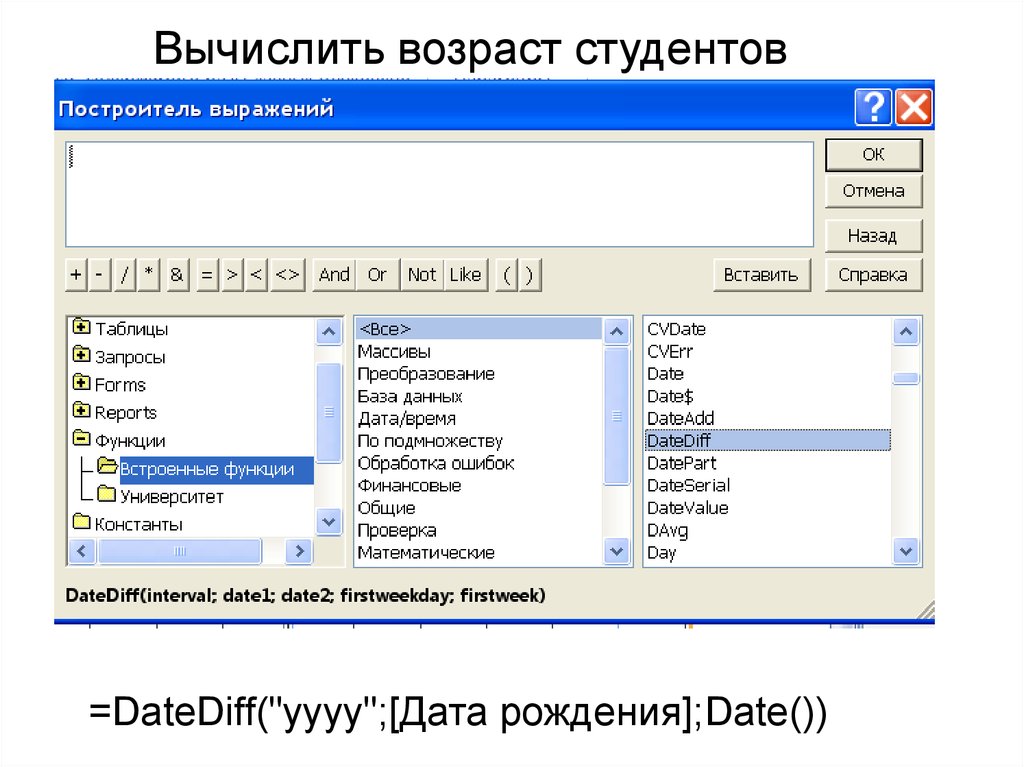Expand the Запросы tree node
The image size is (1024, 767).
[x=81, y=356]
